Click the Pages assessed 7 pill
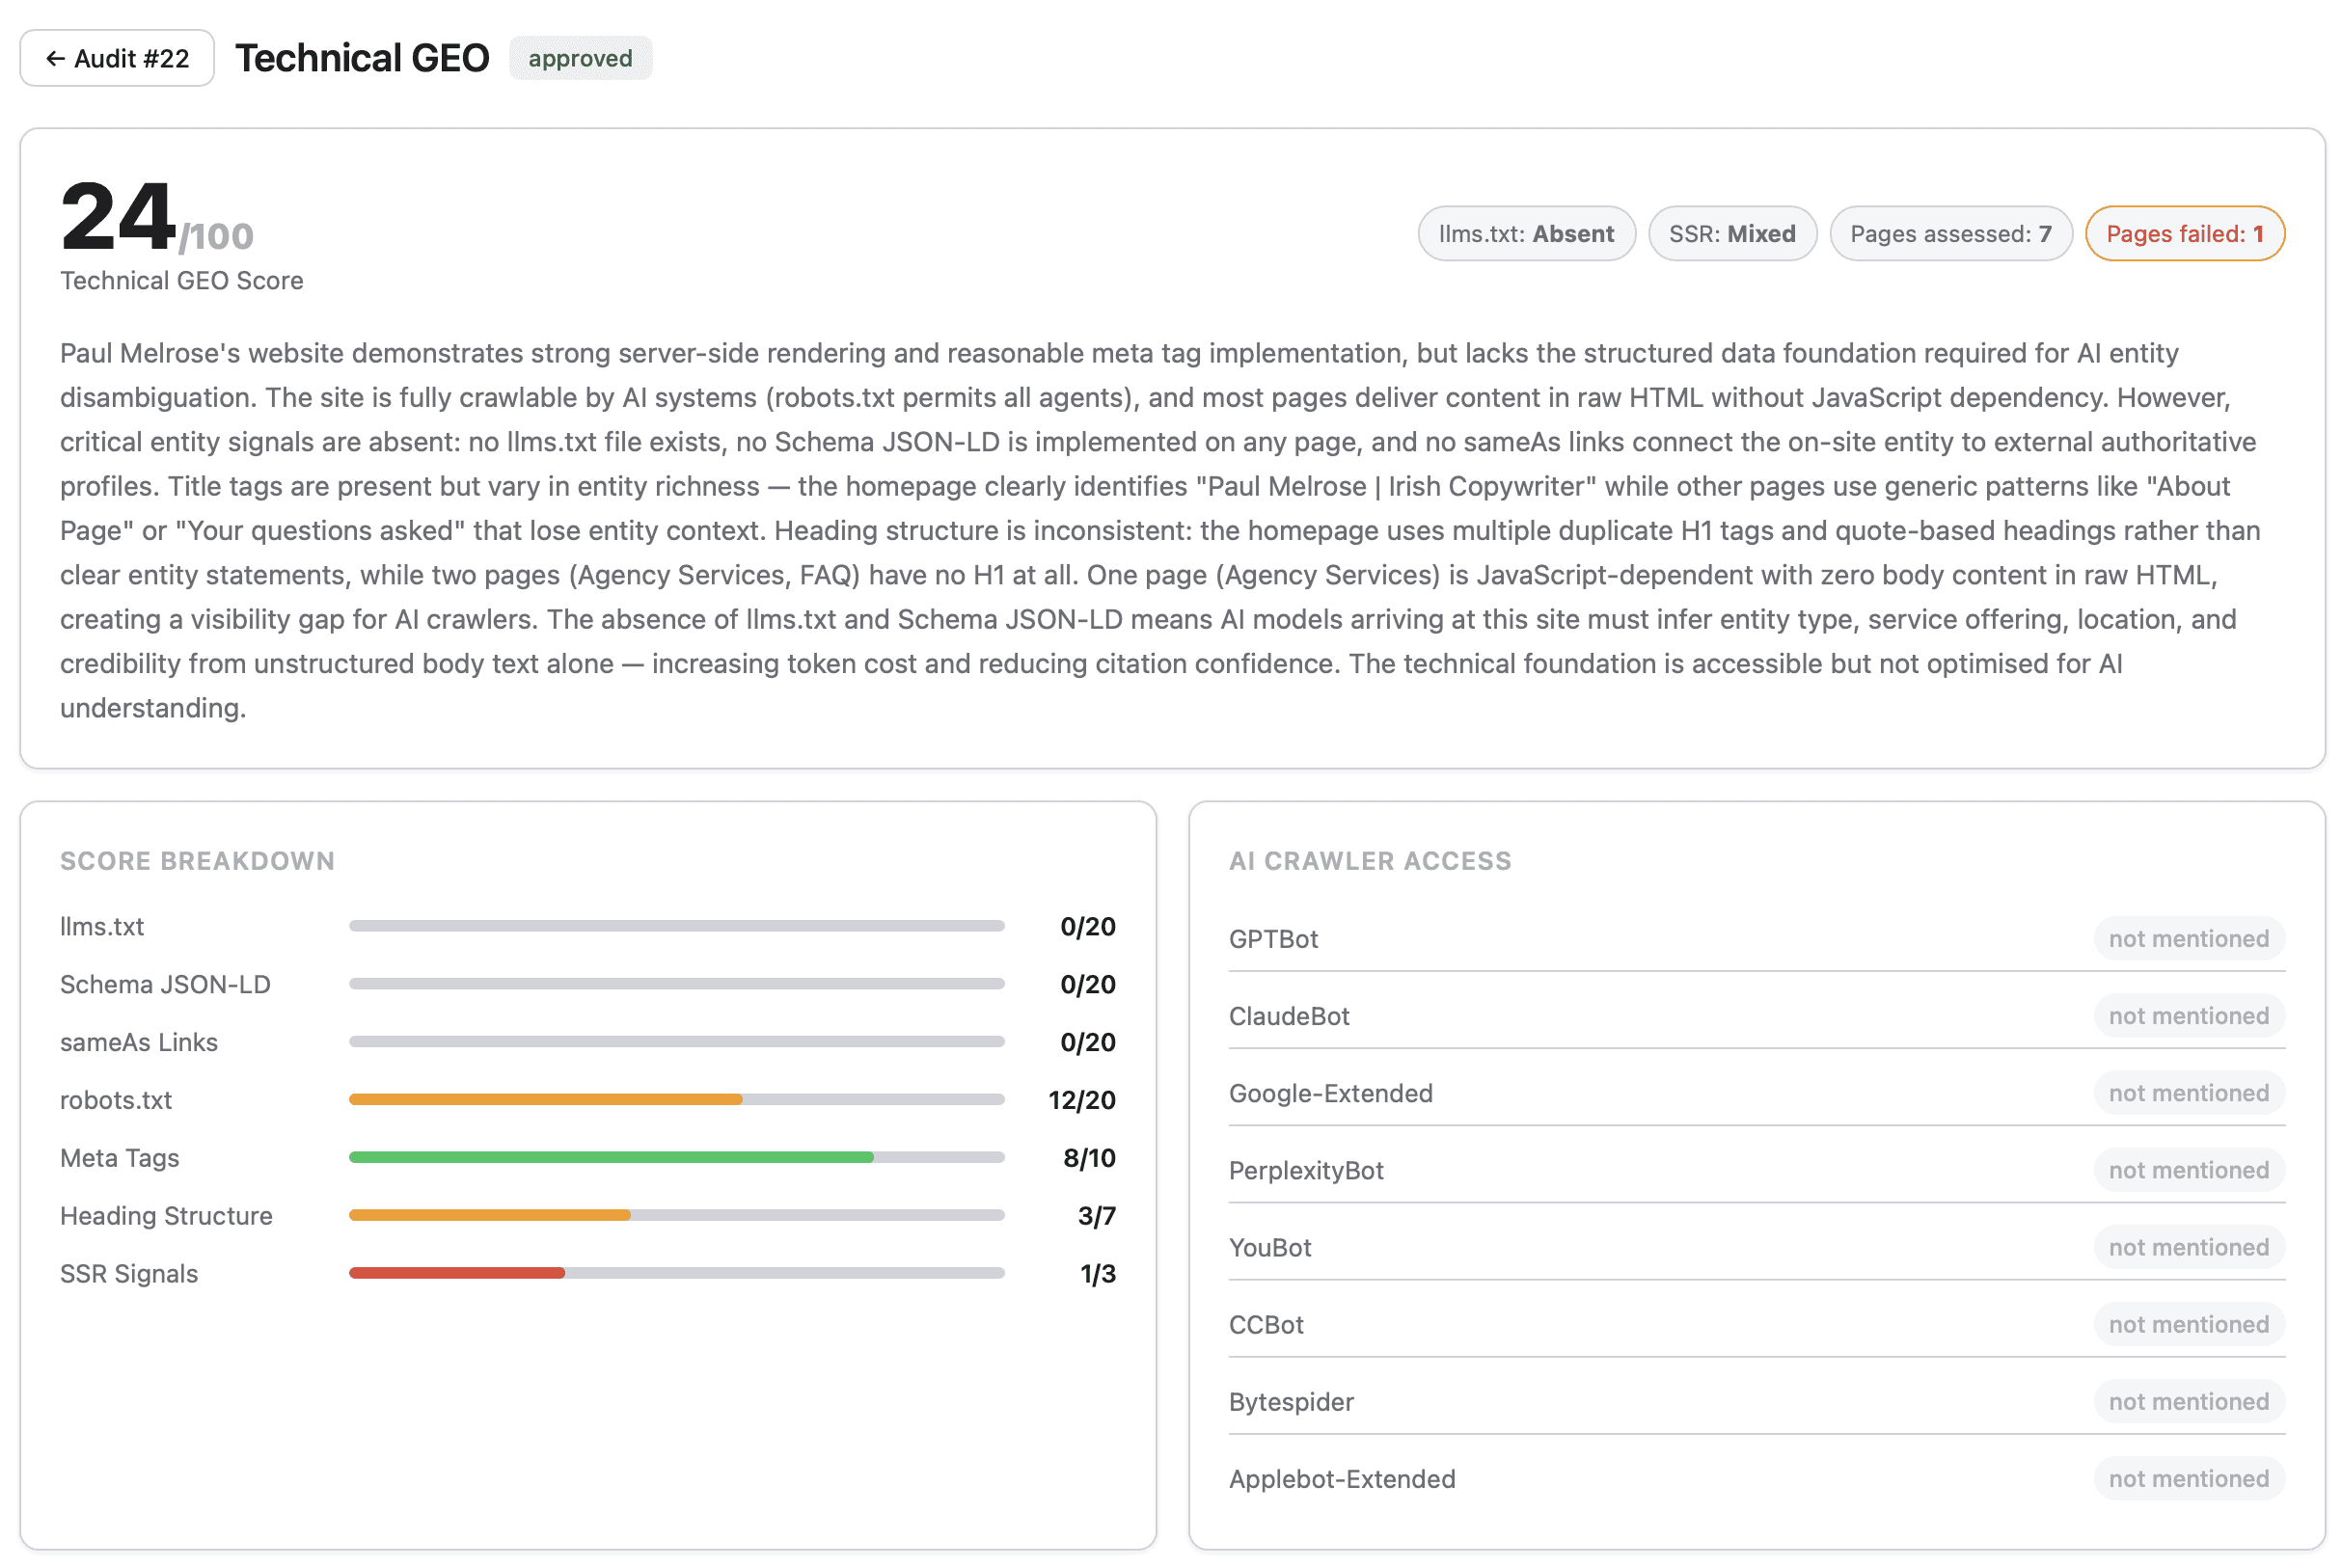This screenshot has width=2342, height=1568. coord(1949,234)
